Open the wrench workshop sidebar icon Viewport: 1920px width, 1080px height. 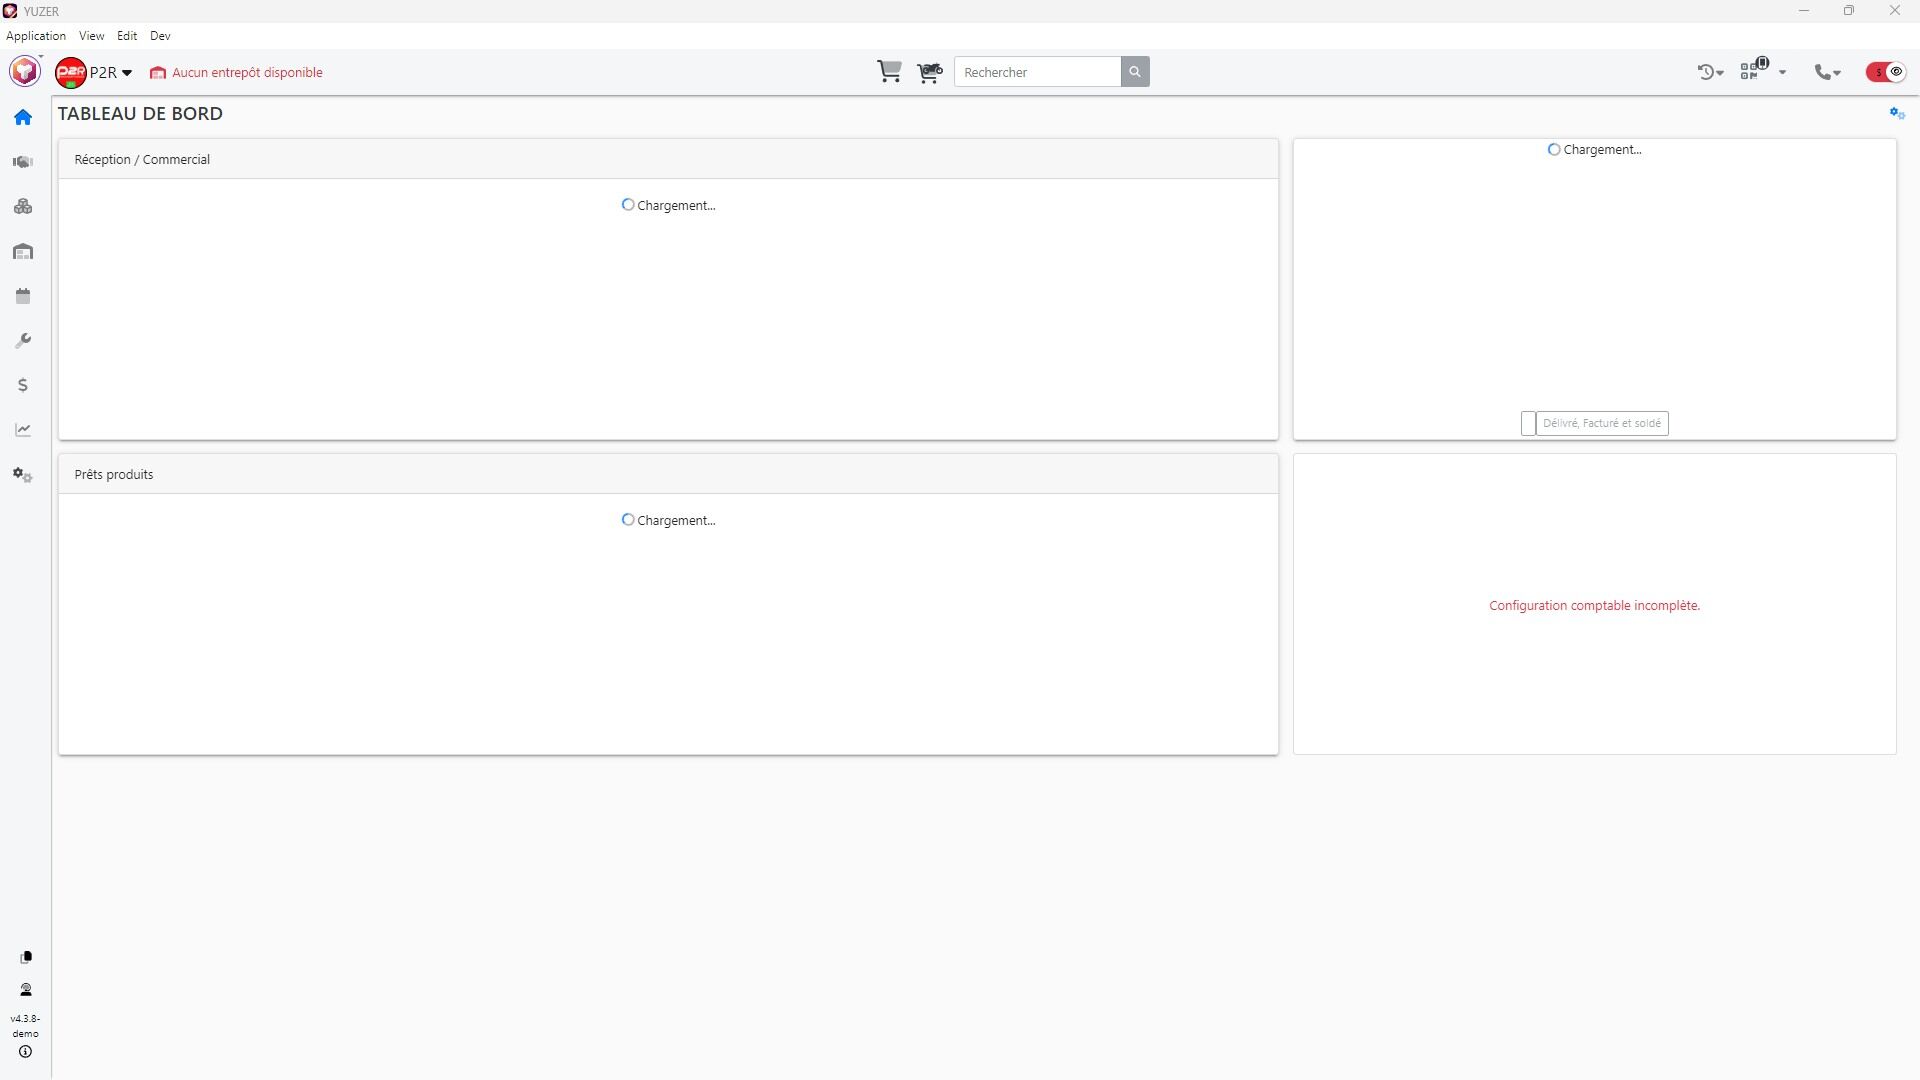coord(23,341)
